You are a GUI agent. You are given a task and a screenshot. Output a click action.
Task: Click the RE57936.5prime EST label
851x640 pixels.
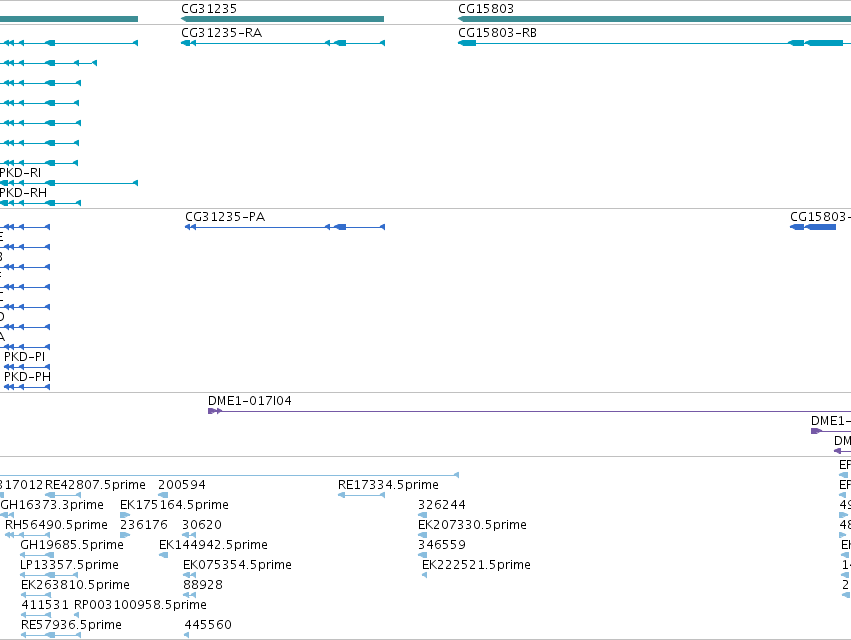click(x=71, y=625)
